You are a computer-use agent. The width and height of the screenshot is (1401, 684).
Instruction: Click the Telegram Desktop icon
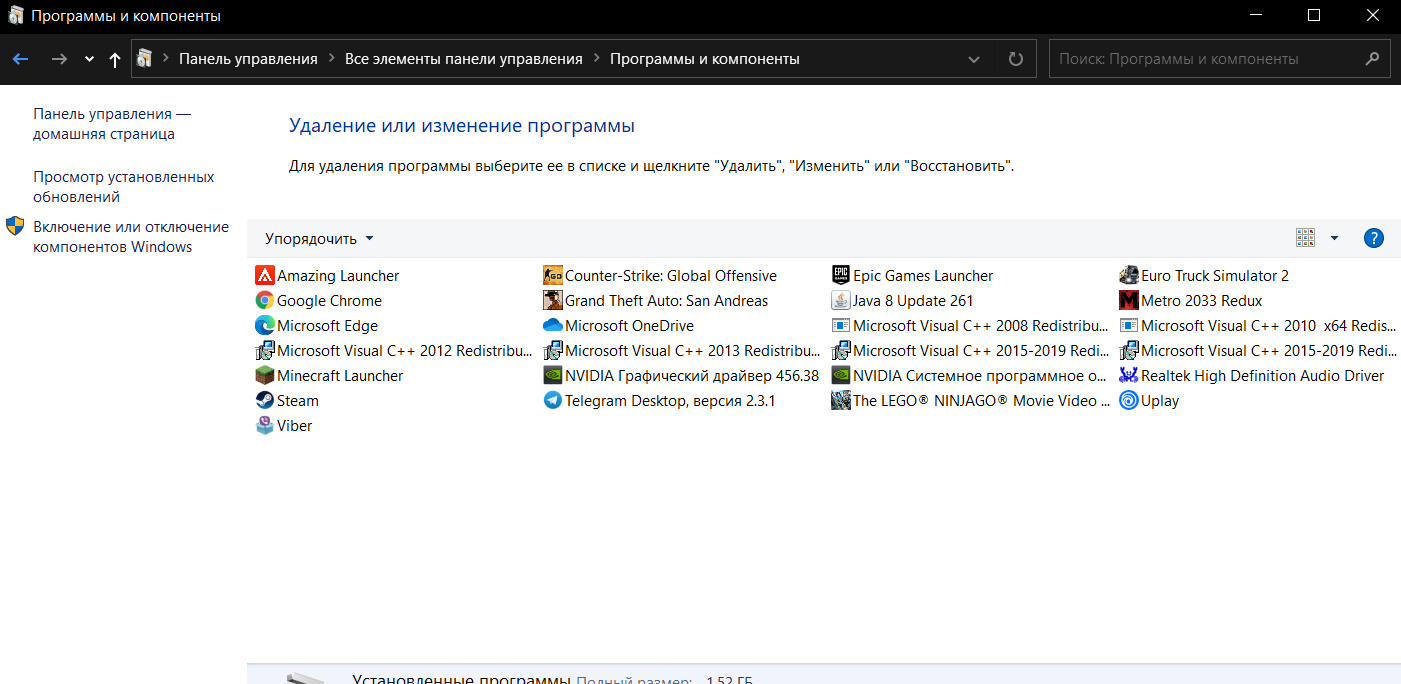click(553, 401)
